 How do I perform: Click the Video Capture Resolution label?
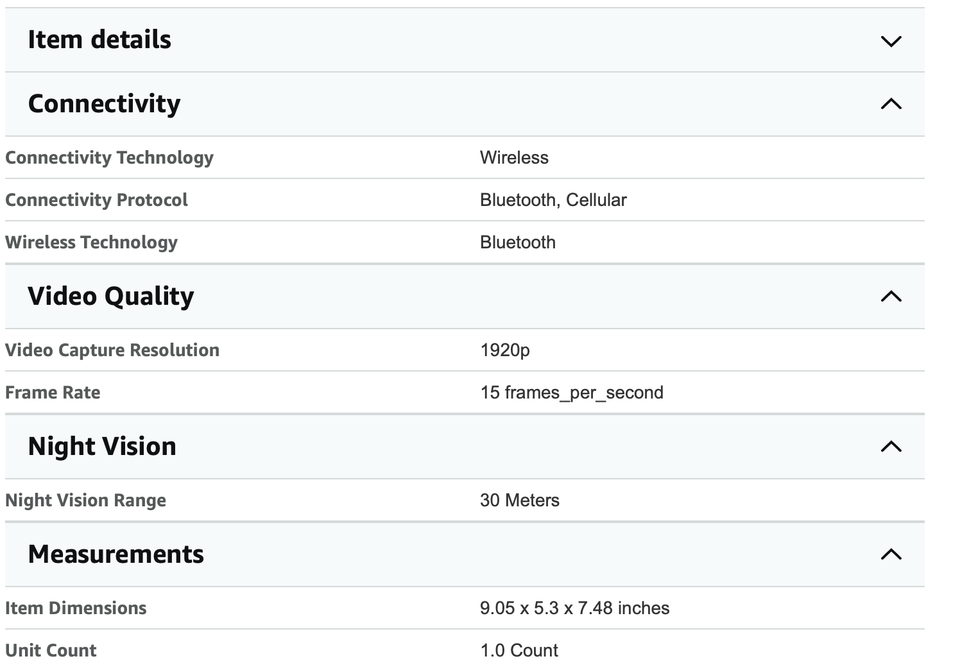pos(112,350)
